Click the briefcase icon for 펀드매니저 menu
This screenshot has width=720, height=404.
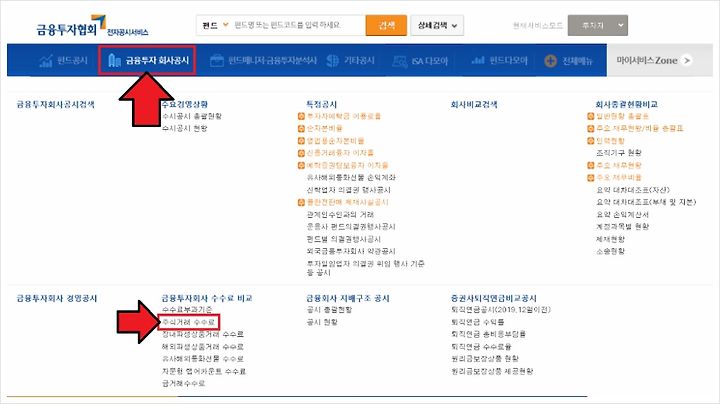point(217,60)
